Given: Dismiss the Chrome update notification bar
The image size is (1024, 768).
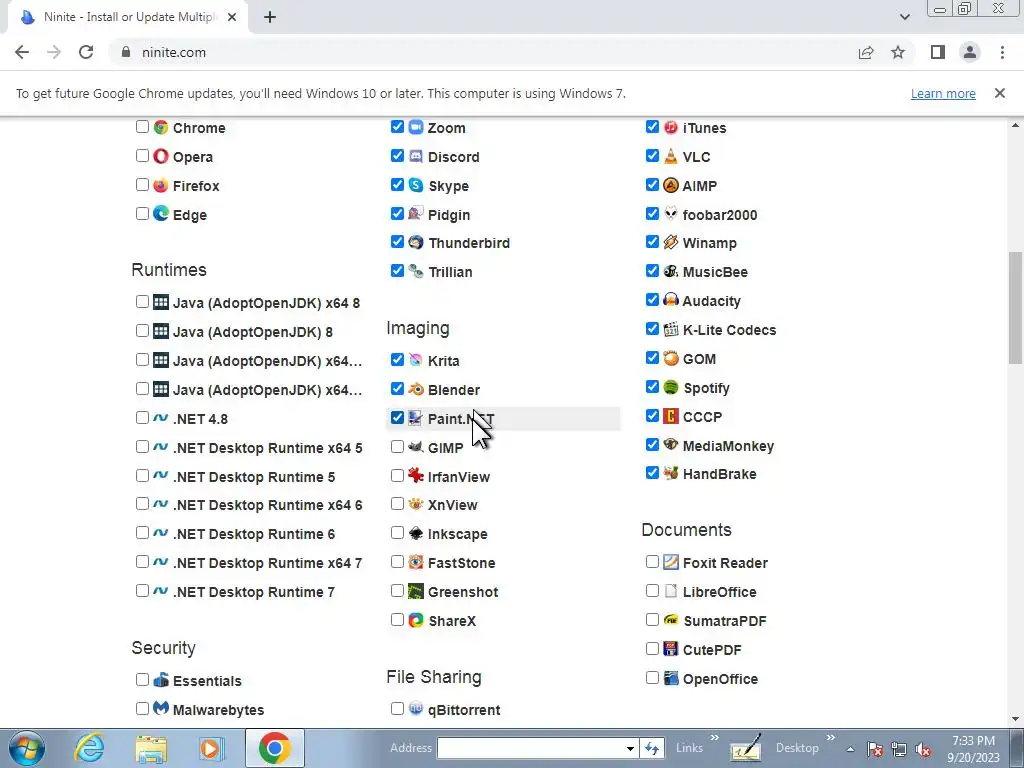Looking at the screenshot, I should click(x=1000, y=93).
